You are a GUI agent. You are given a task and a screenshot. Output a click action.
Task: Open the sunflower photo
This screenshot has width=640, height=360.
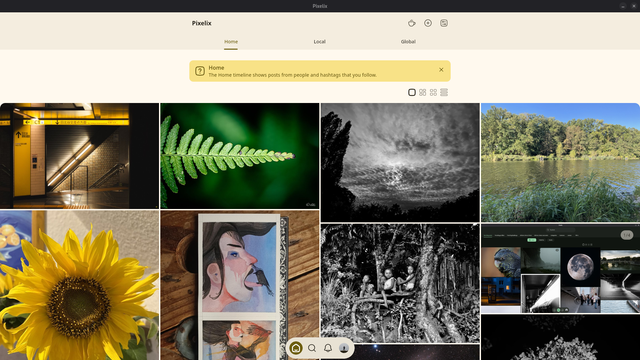[79, 285]
